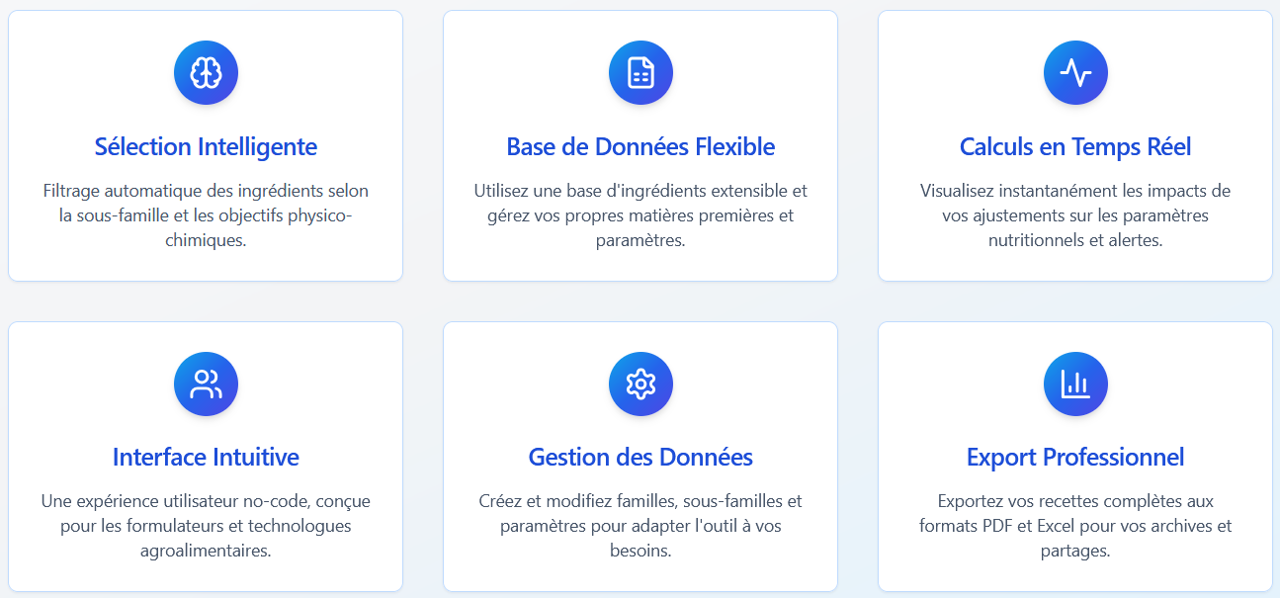Select the Export Professionnel card background
This screenshot has width=1280, height=598.
pyautogui.click(x=1076, y=457)
